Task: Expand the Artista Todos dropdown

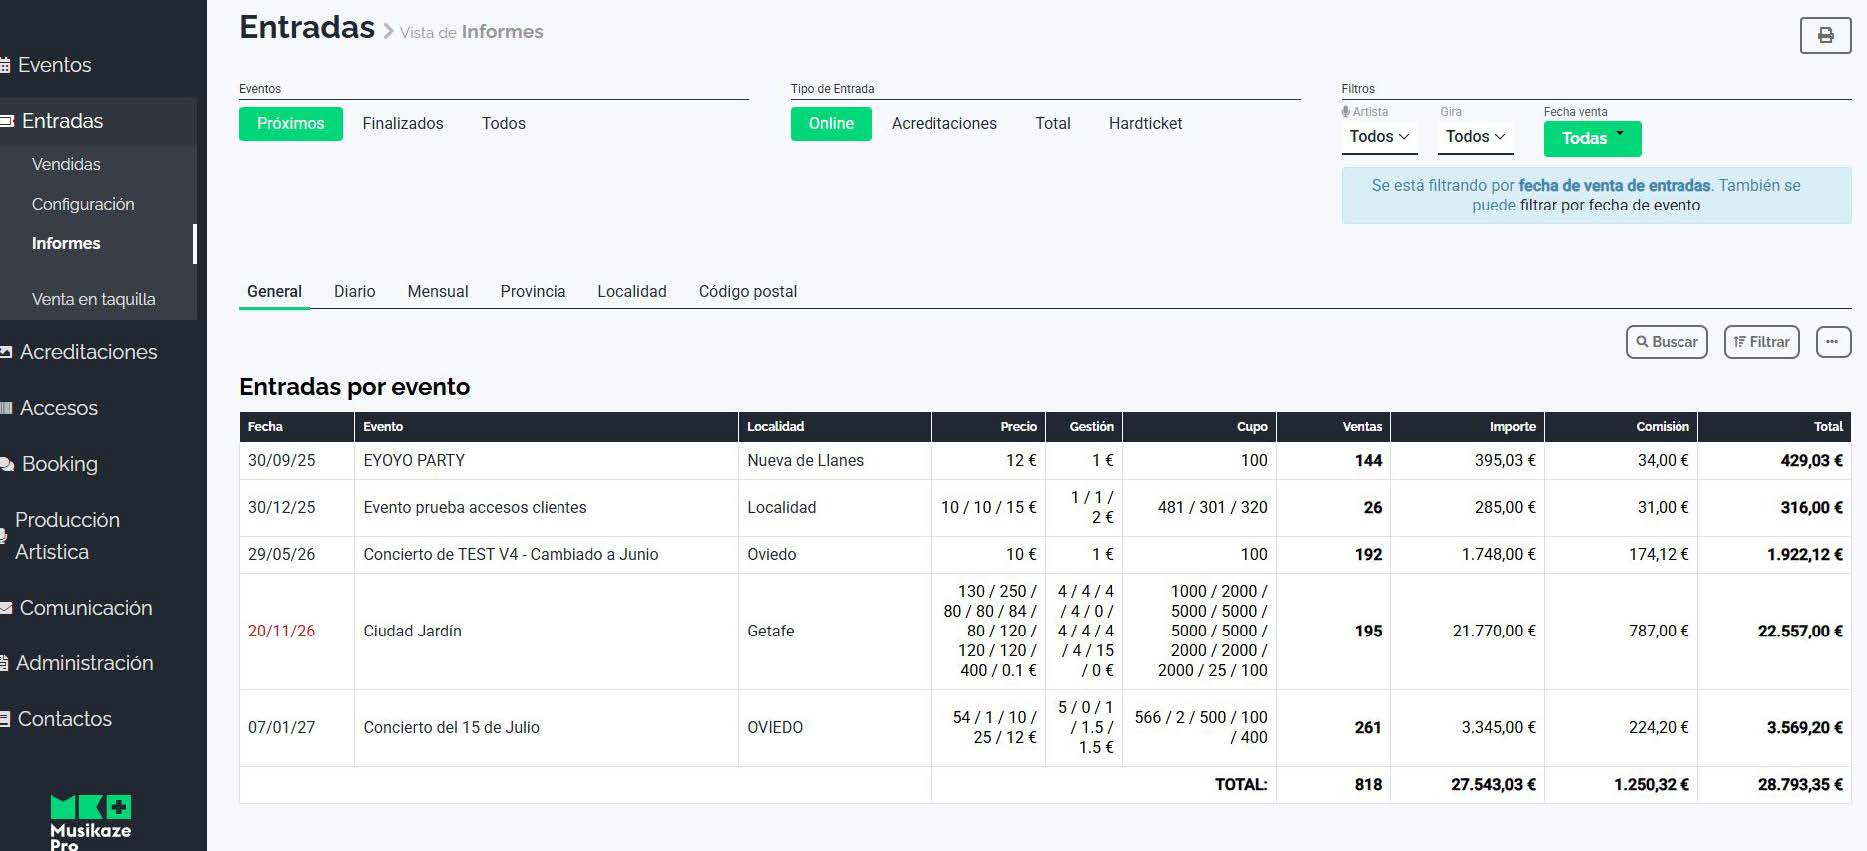Action: 1379,137
